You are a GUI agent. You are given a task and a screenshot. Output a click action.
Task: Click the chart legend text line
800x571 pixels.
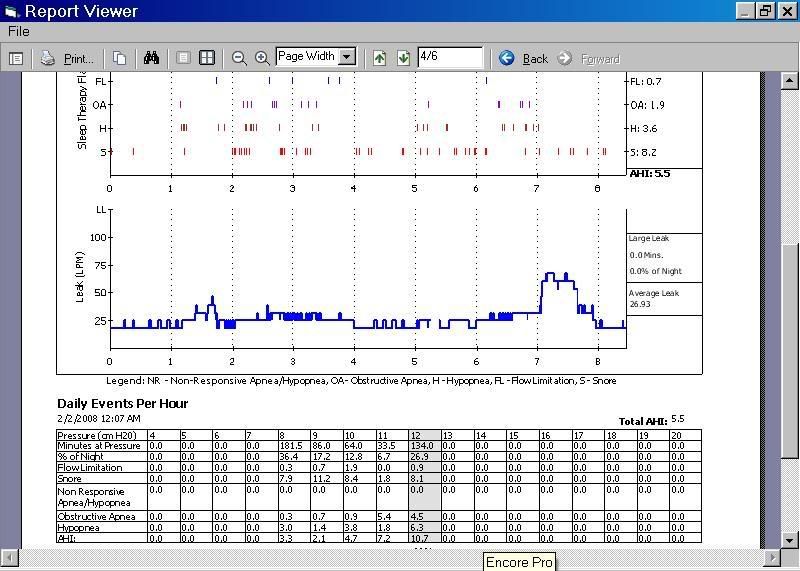pos(361,381)
